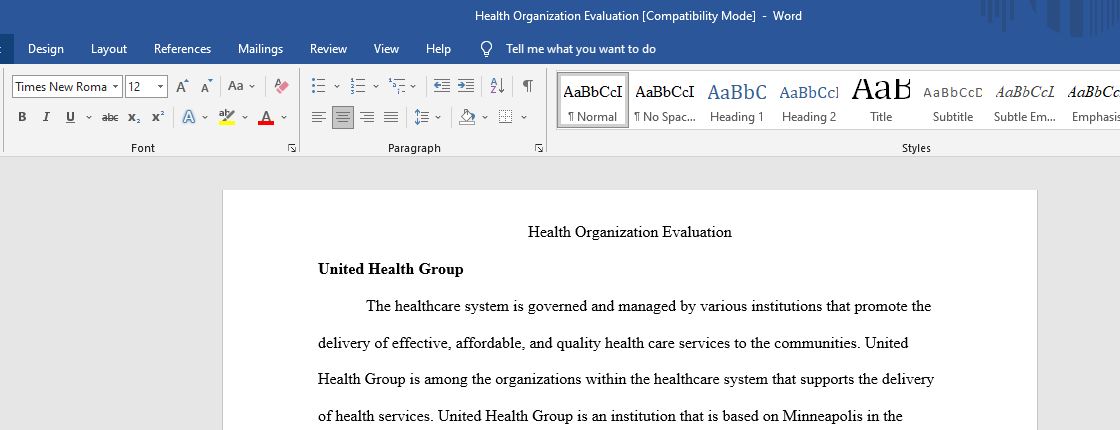The image size is (1120, 430).
Task: Open the Help tab
Action: (438, 49)
